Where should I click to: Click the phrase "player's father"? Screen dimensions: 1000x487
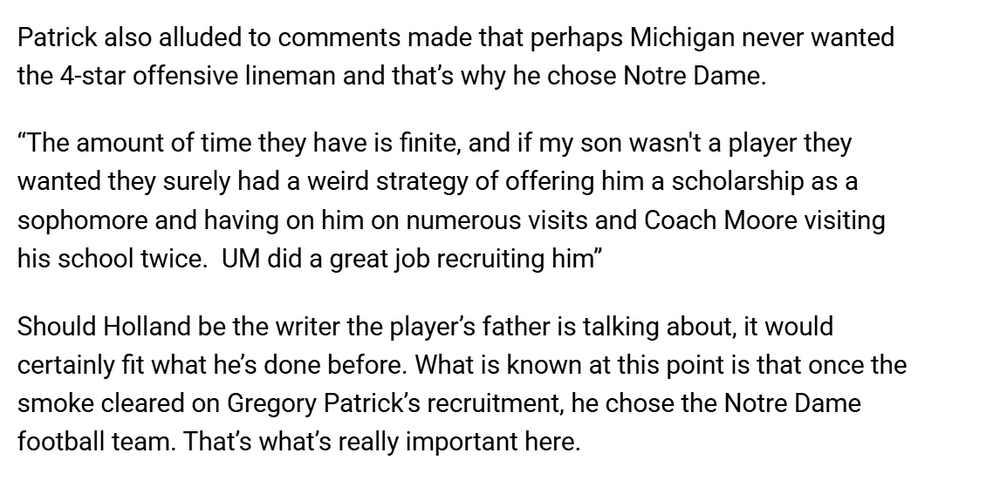point(462,327)
